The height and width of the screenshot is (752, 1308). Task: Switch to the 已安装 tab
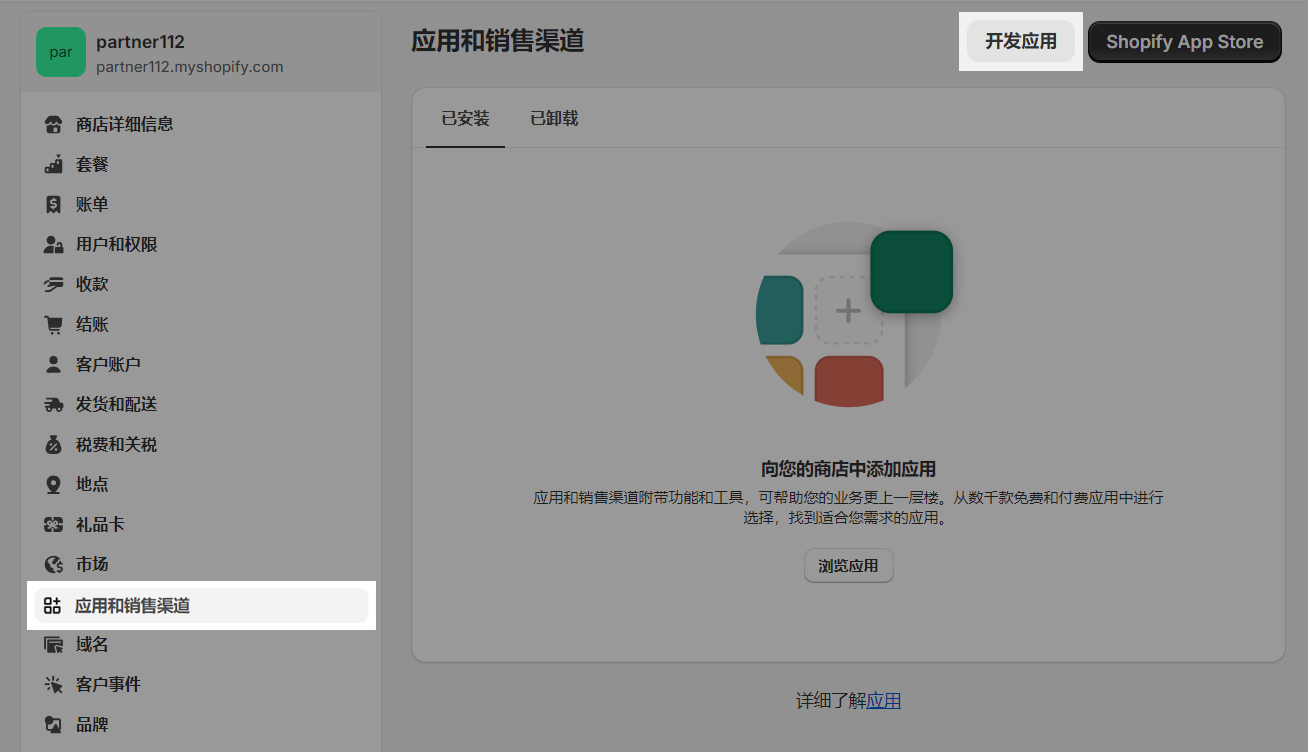(x=466, y=118)
